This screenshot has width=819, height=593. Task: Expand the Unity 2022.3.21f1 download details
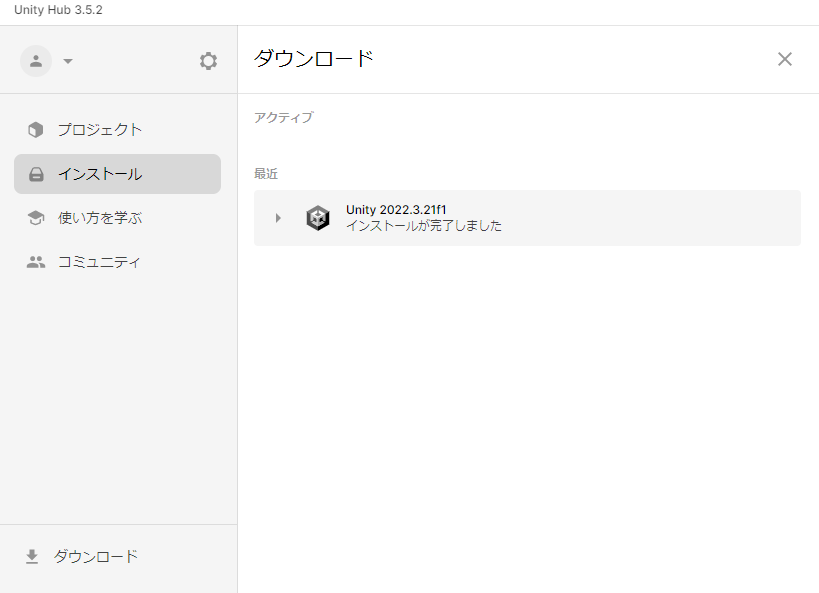click(278, 218)
